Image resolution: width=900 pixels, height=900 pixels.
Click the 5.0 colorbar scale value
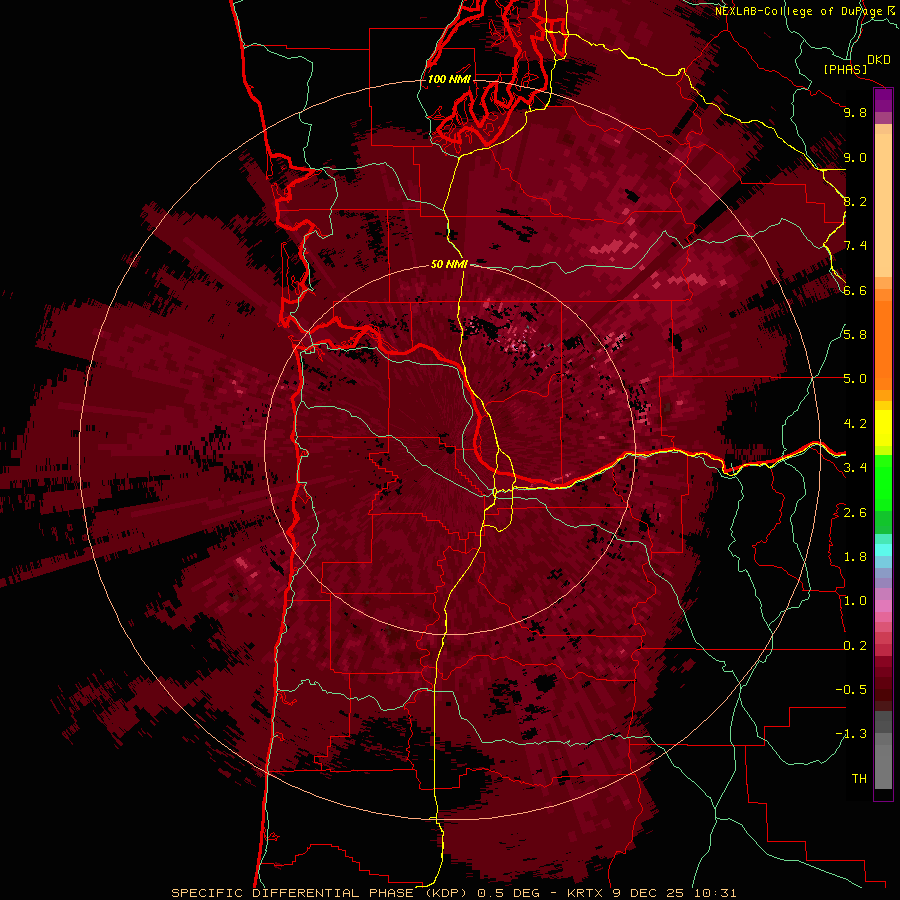(855, 379)
